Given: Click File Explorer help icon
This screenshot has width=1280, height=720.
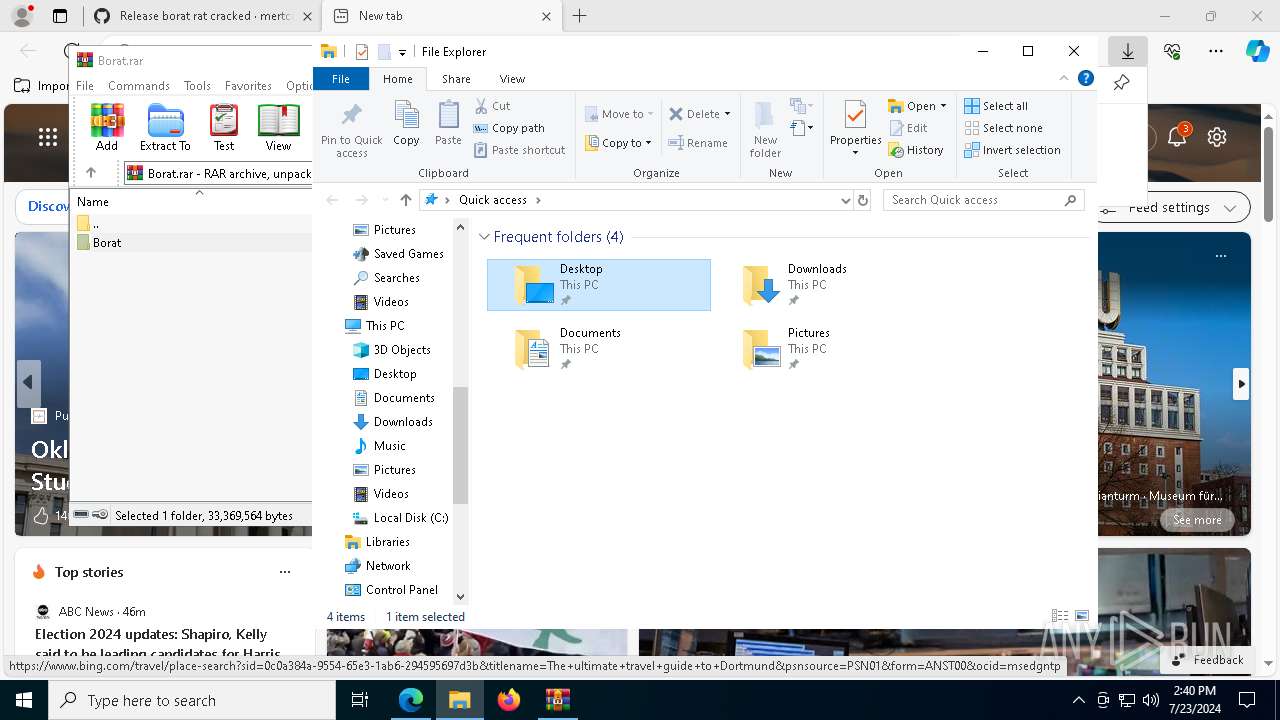Looking at the screenshot, I should [1086, 78].
